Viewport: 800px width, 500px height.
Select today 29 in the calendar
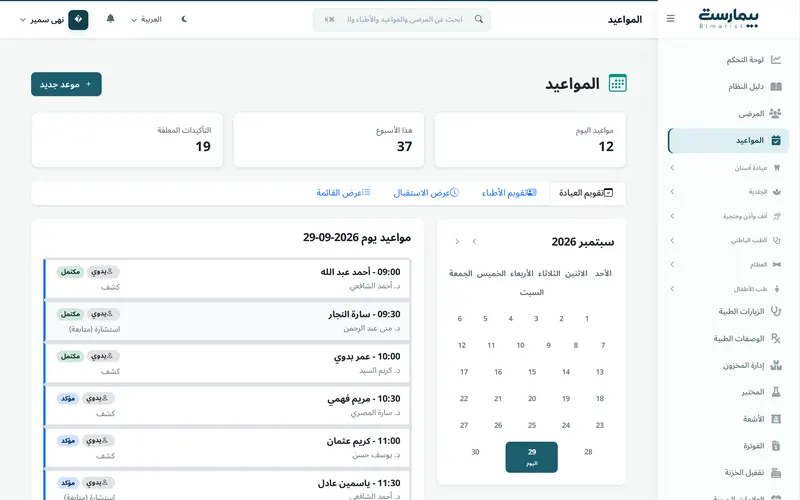tap(532, 457)
